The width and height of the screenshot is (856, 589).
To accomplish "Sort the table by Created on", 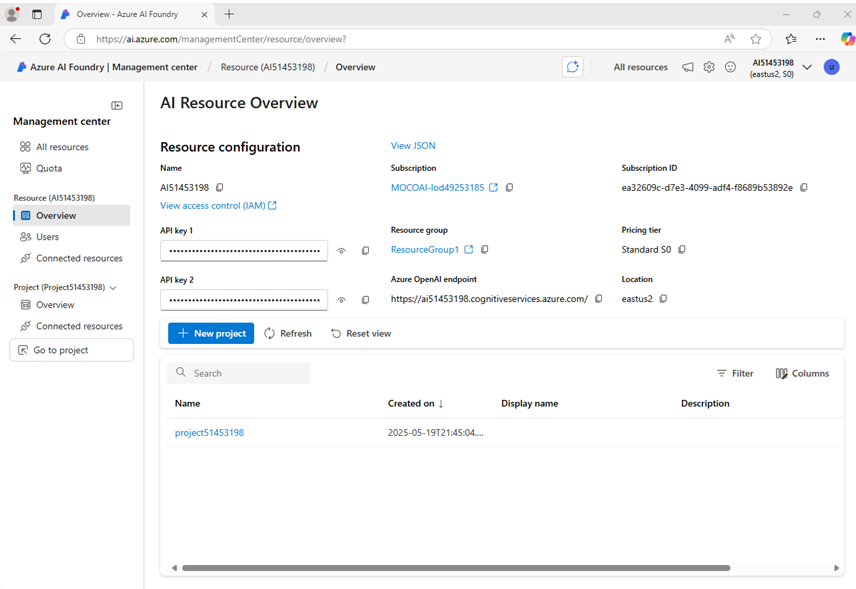I will click(x=415, y=403).
